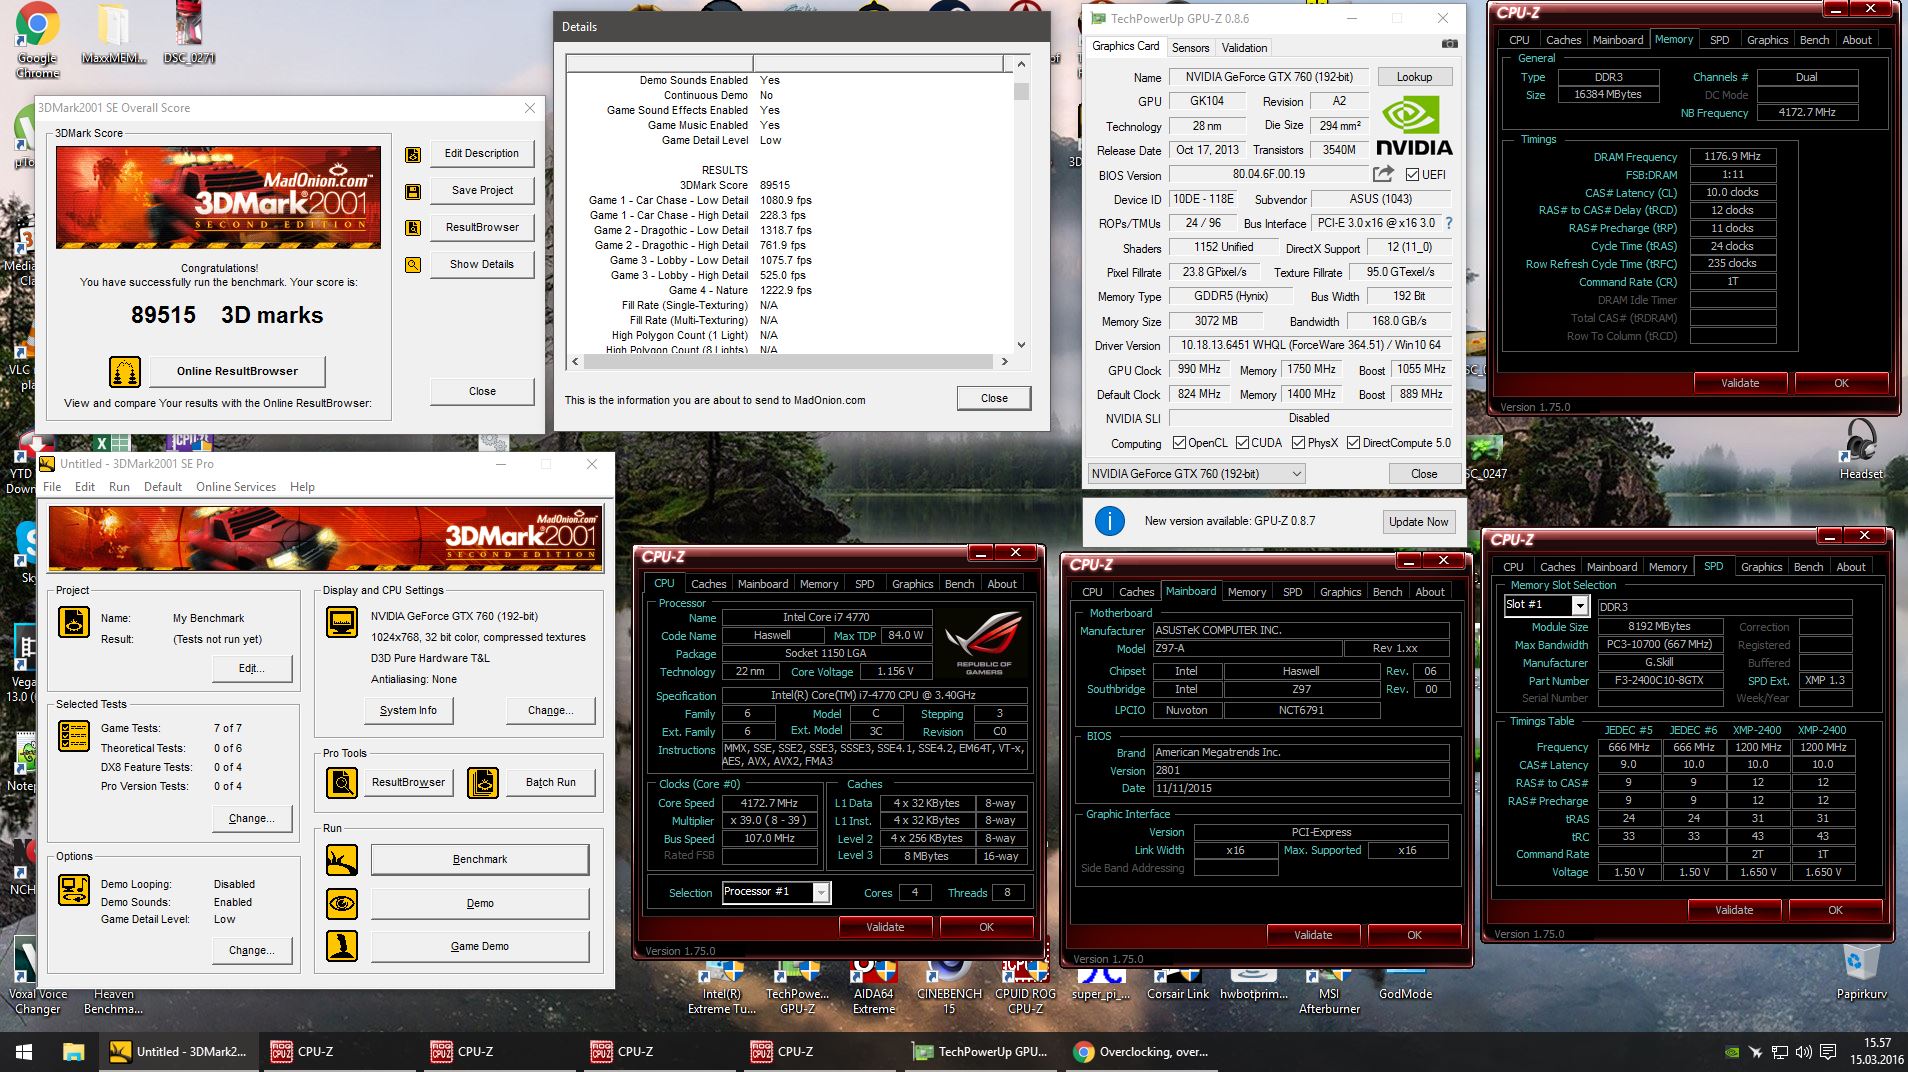Click Validate in the CPU-Z Memory window
Screen dimensions: 1908x1072
tap(1739, 383)
